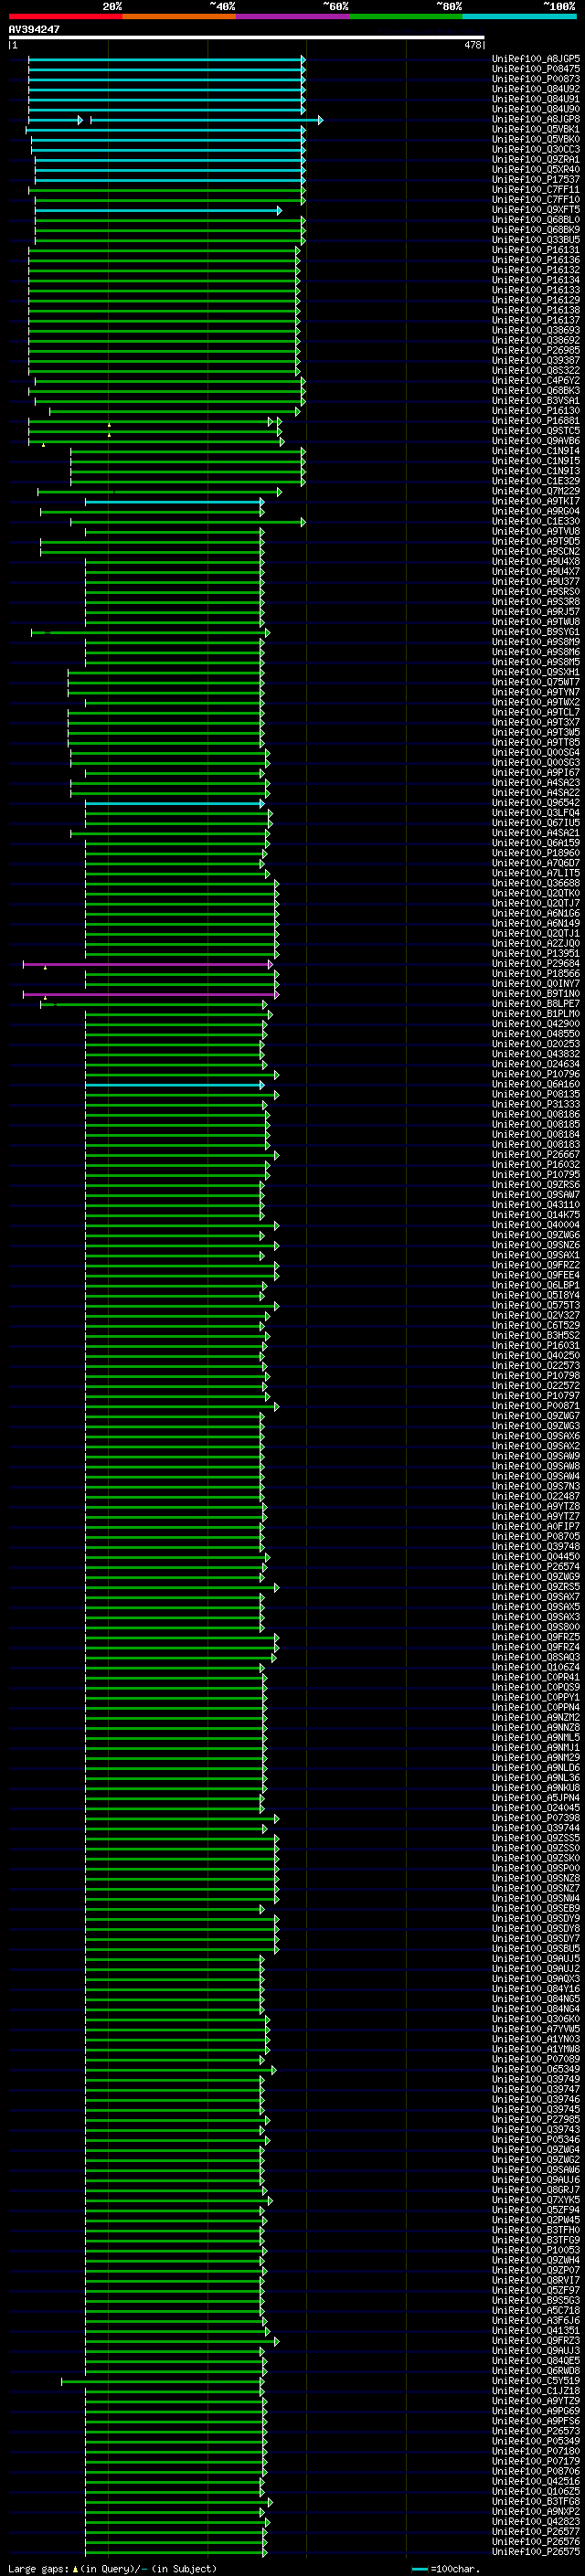This screenshot has width=585, height=2576.
Task: Select hit UniRef100_Q9XFT5
Action: click(x=536, y=209)
